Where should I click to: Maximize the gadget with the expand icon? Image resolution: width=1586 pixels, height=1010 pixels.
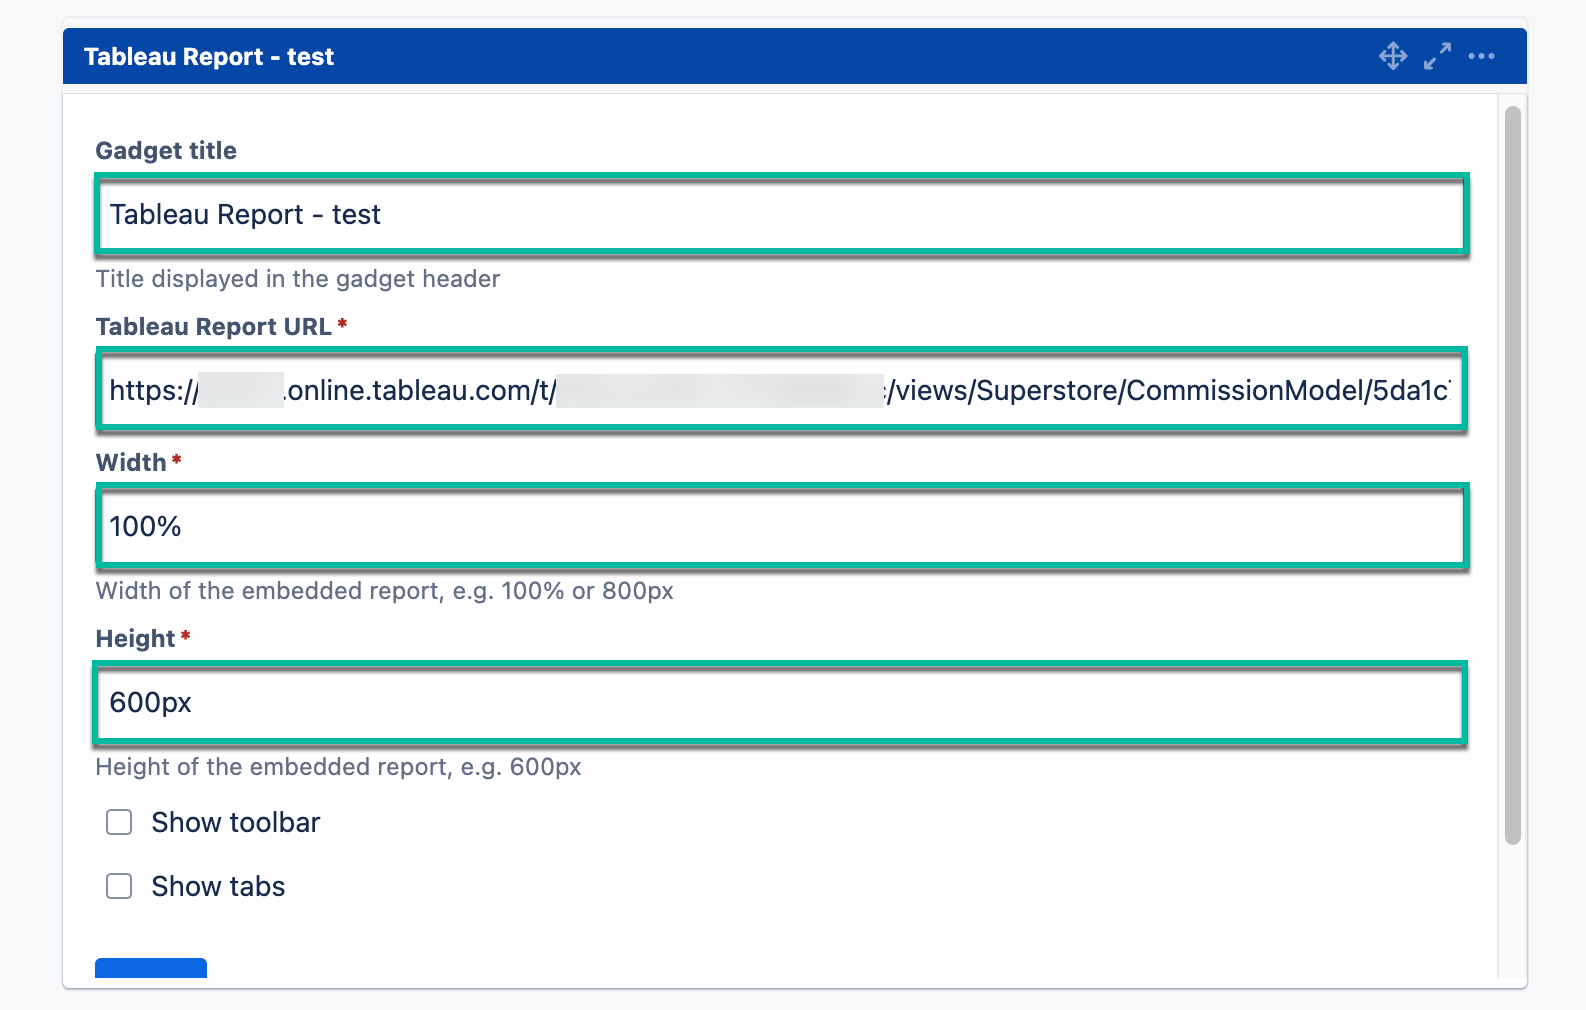(x=1437, y=56)
